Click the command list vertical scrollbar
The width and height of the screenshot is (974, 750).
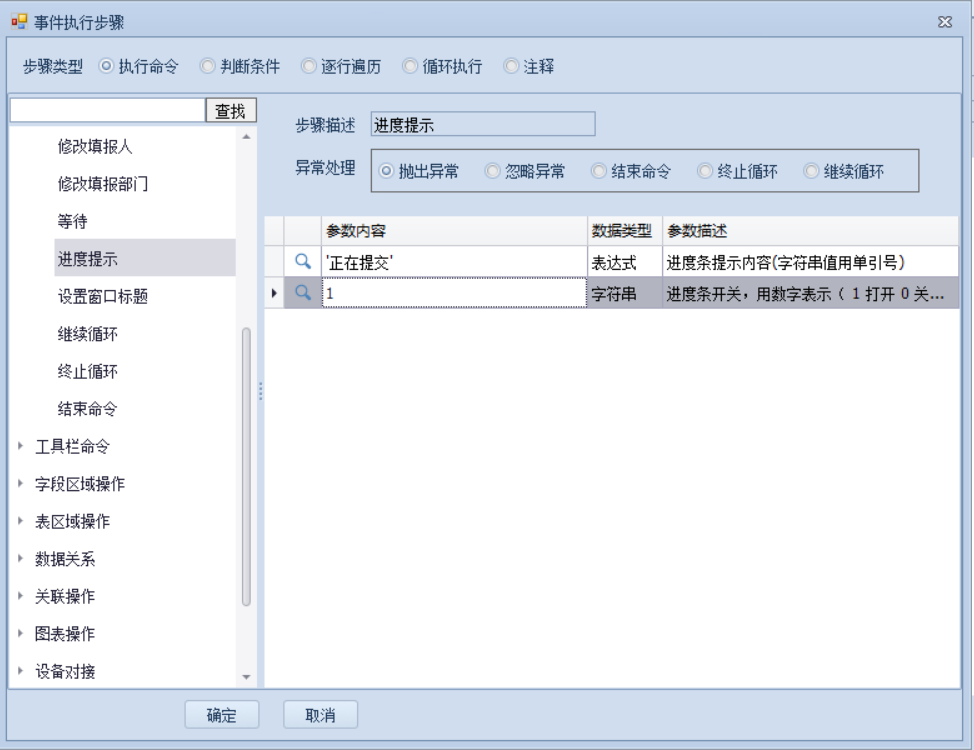pos(246,465)
